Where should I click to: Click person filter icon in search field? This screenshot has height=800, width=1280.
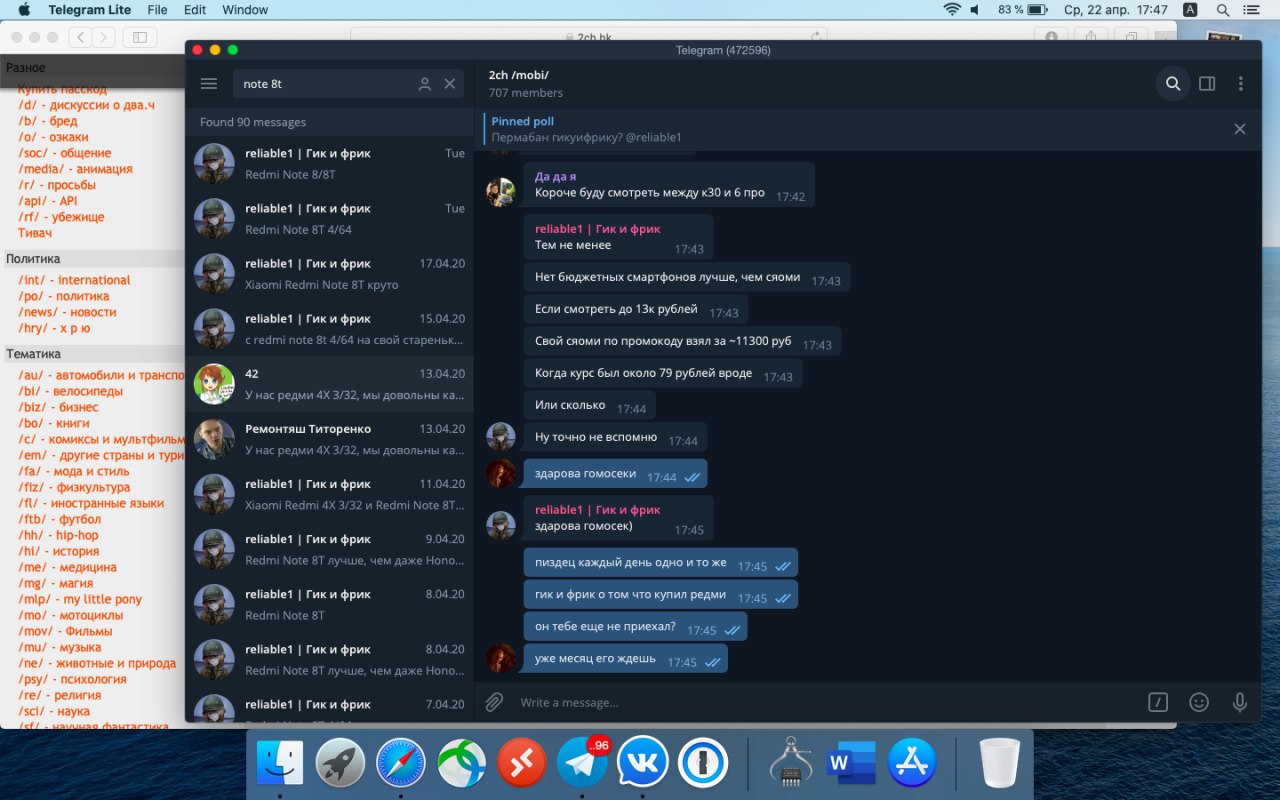tap(425, 84)
